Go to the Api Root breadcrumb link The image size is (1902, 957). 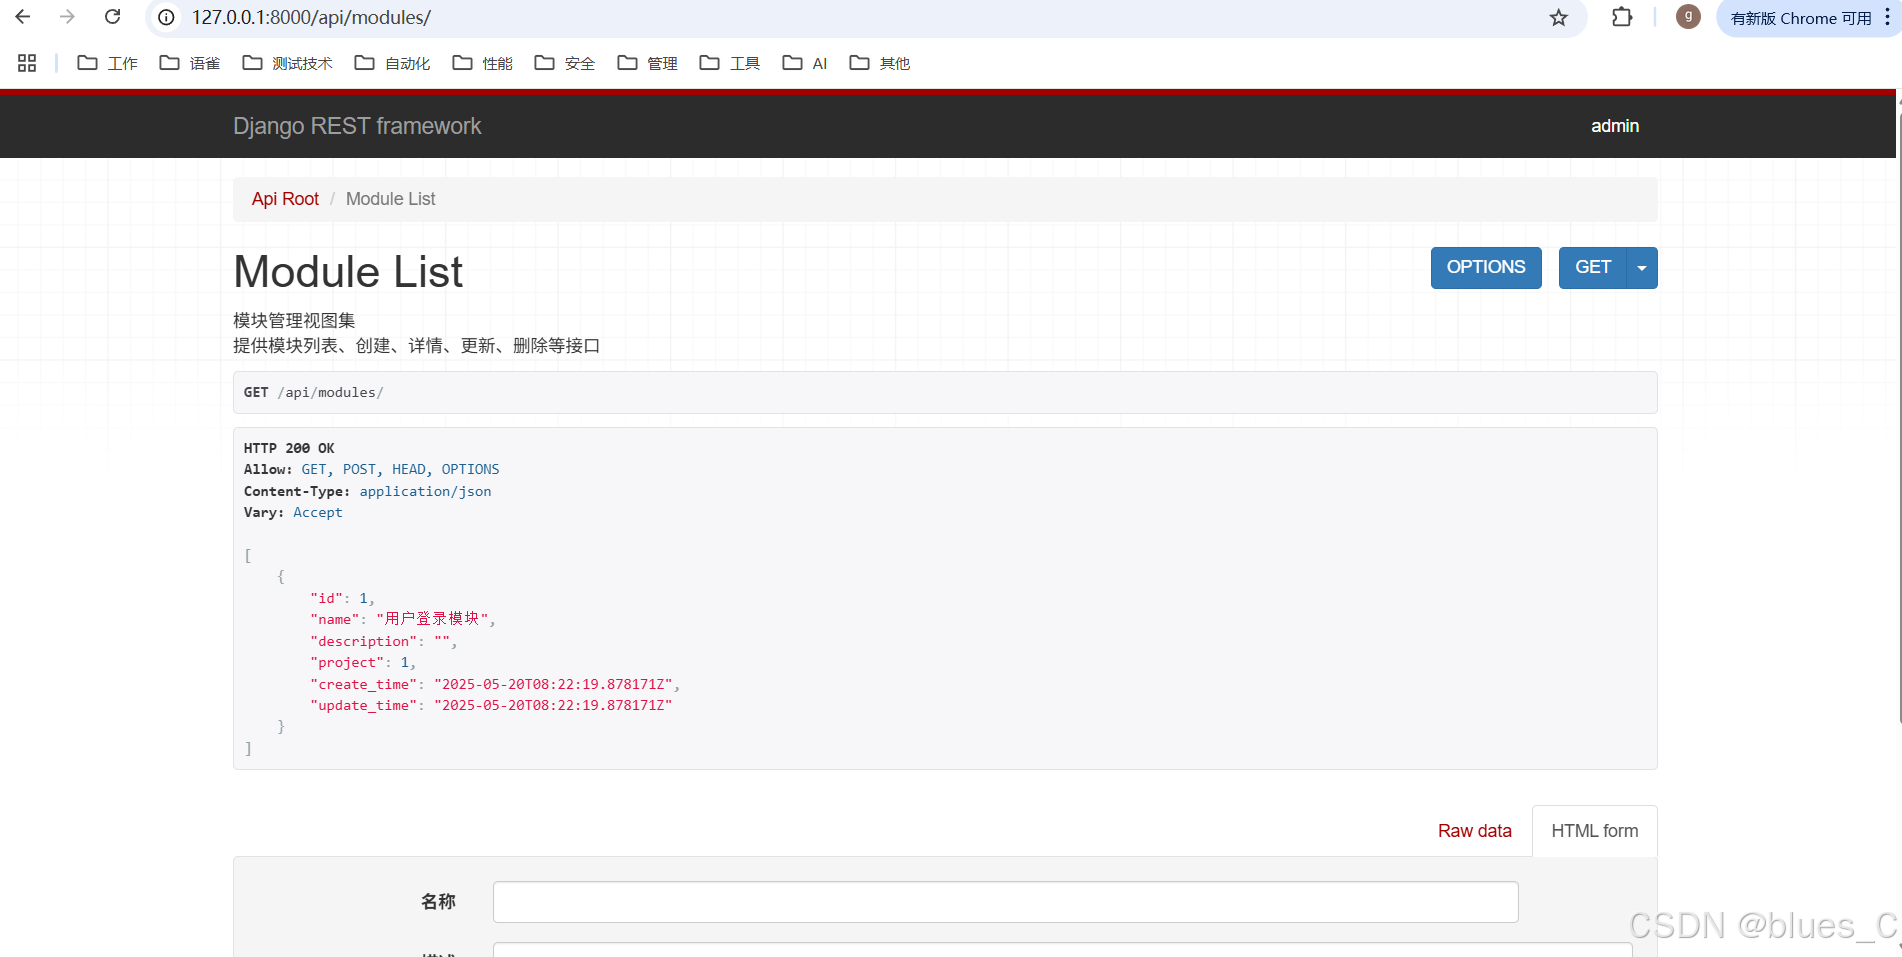[x=285, y=199]
